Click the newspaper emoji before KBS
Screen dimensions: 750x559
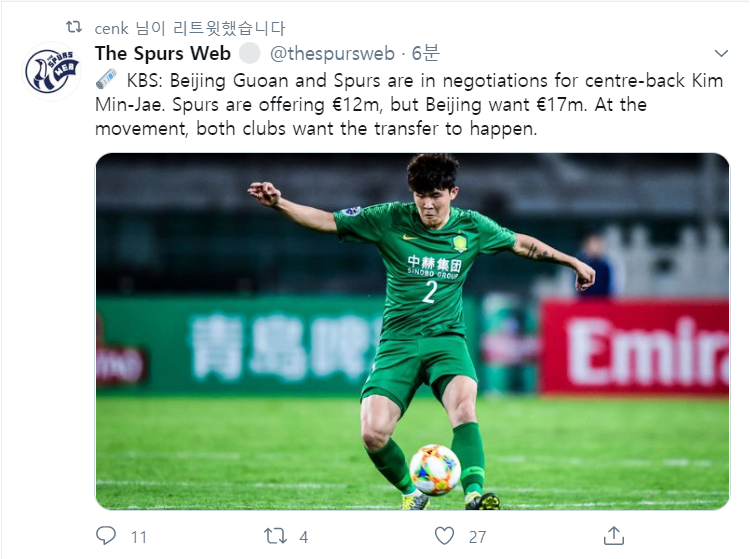point(106,79)
